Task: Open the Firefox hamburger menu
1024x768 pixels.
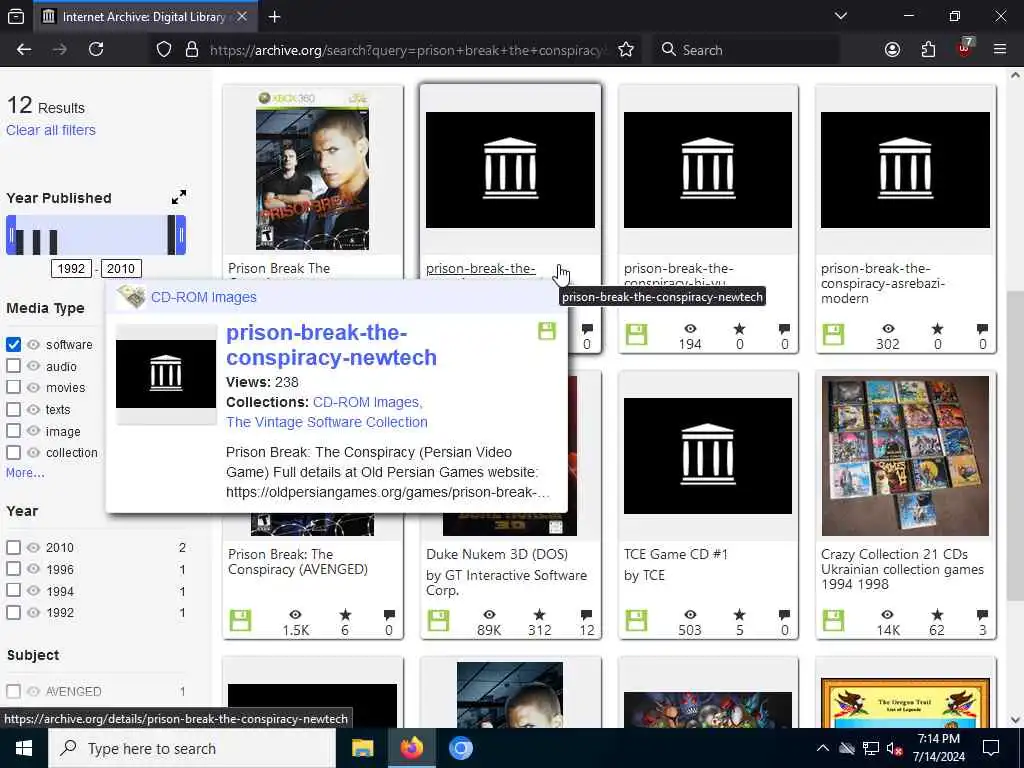Action: [x=1000, y=50]
